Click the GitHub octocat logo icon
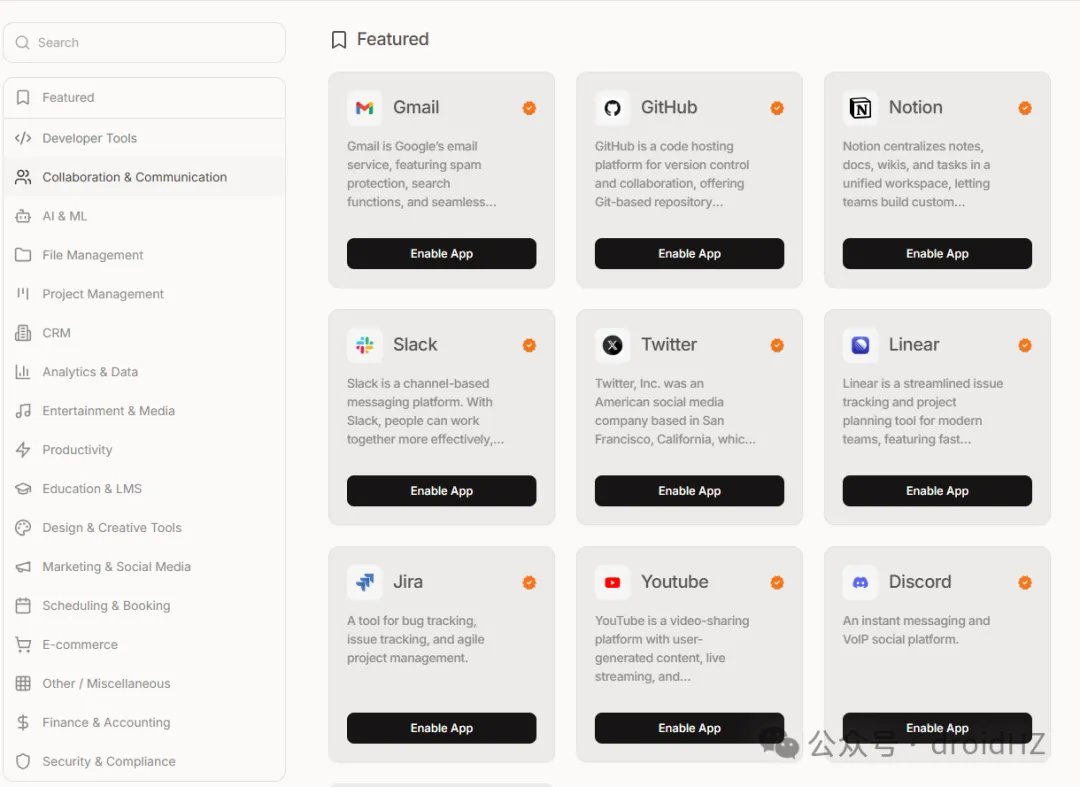The height and width of the screenshot is (787, 1080). [612, 108]
